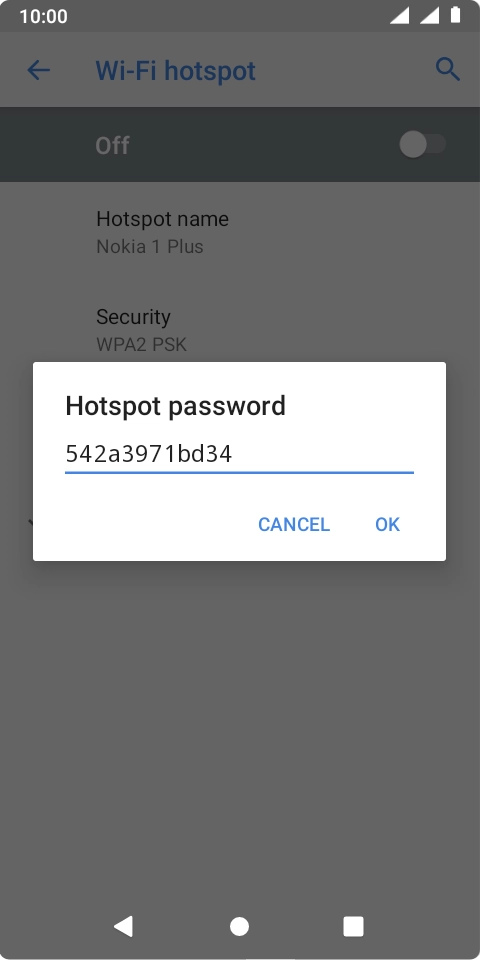480x960 pixels.
Task: Open search with the magnifier icon
Action: (x=448, y=70)
